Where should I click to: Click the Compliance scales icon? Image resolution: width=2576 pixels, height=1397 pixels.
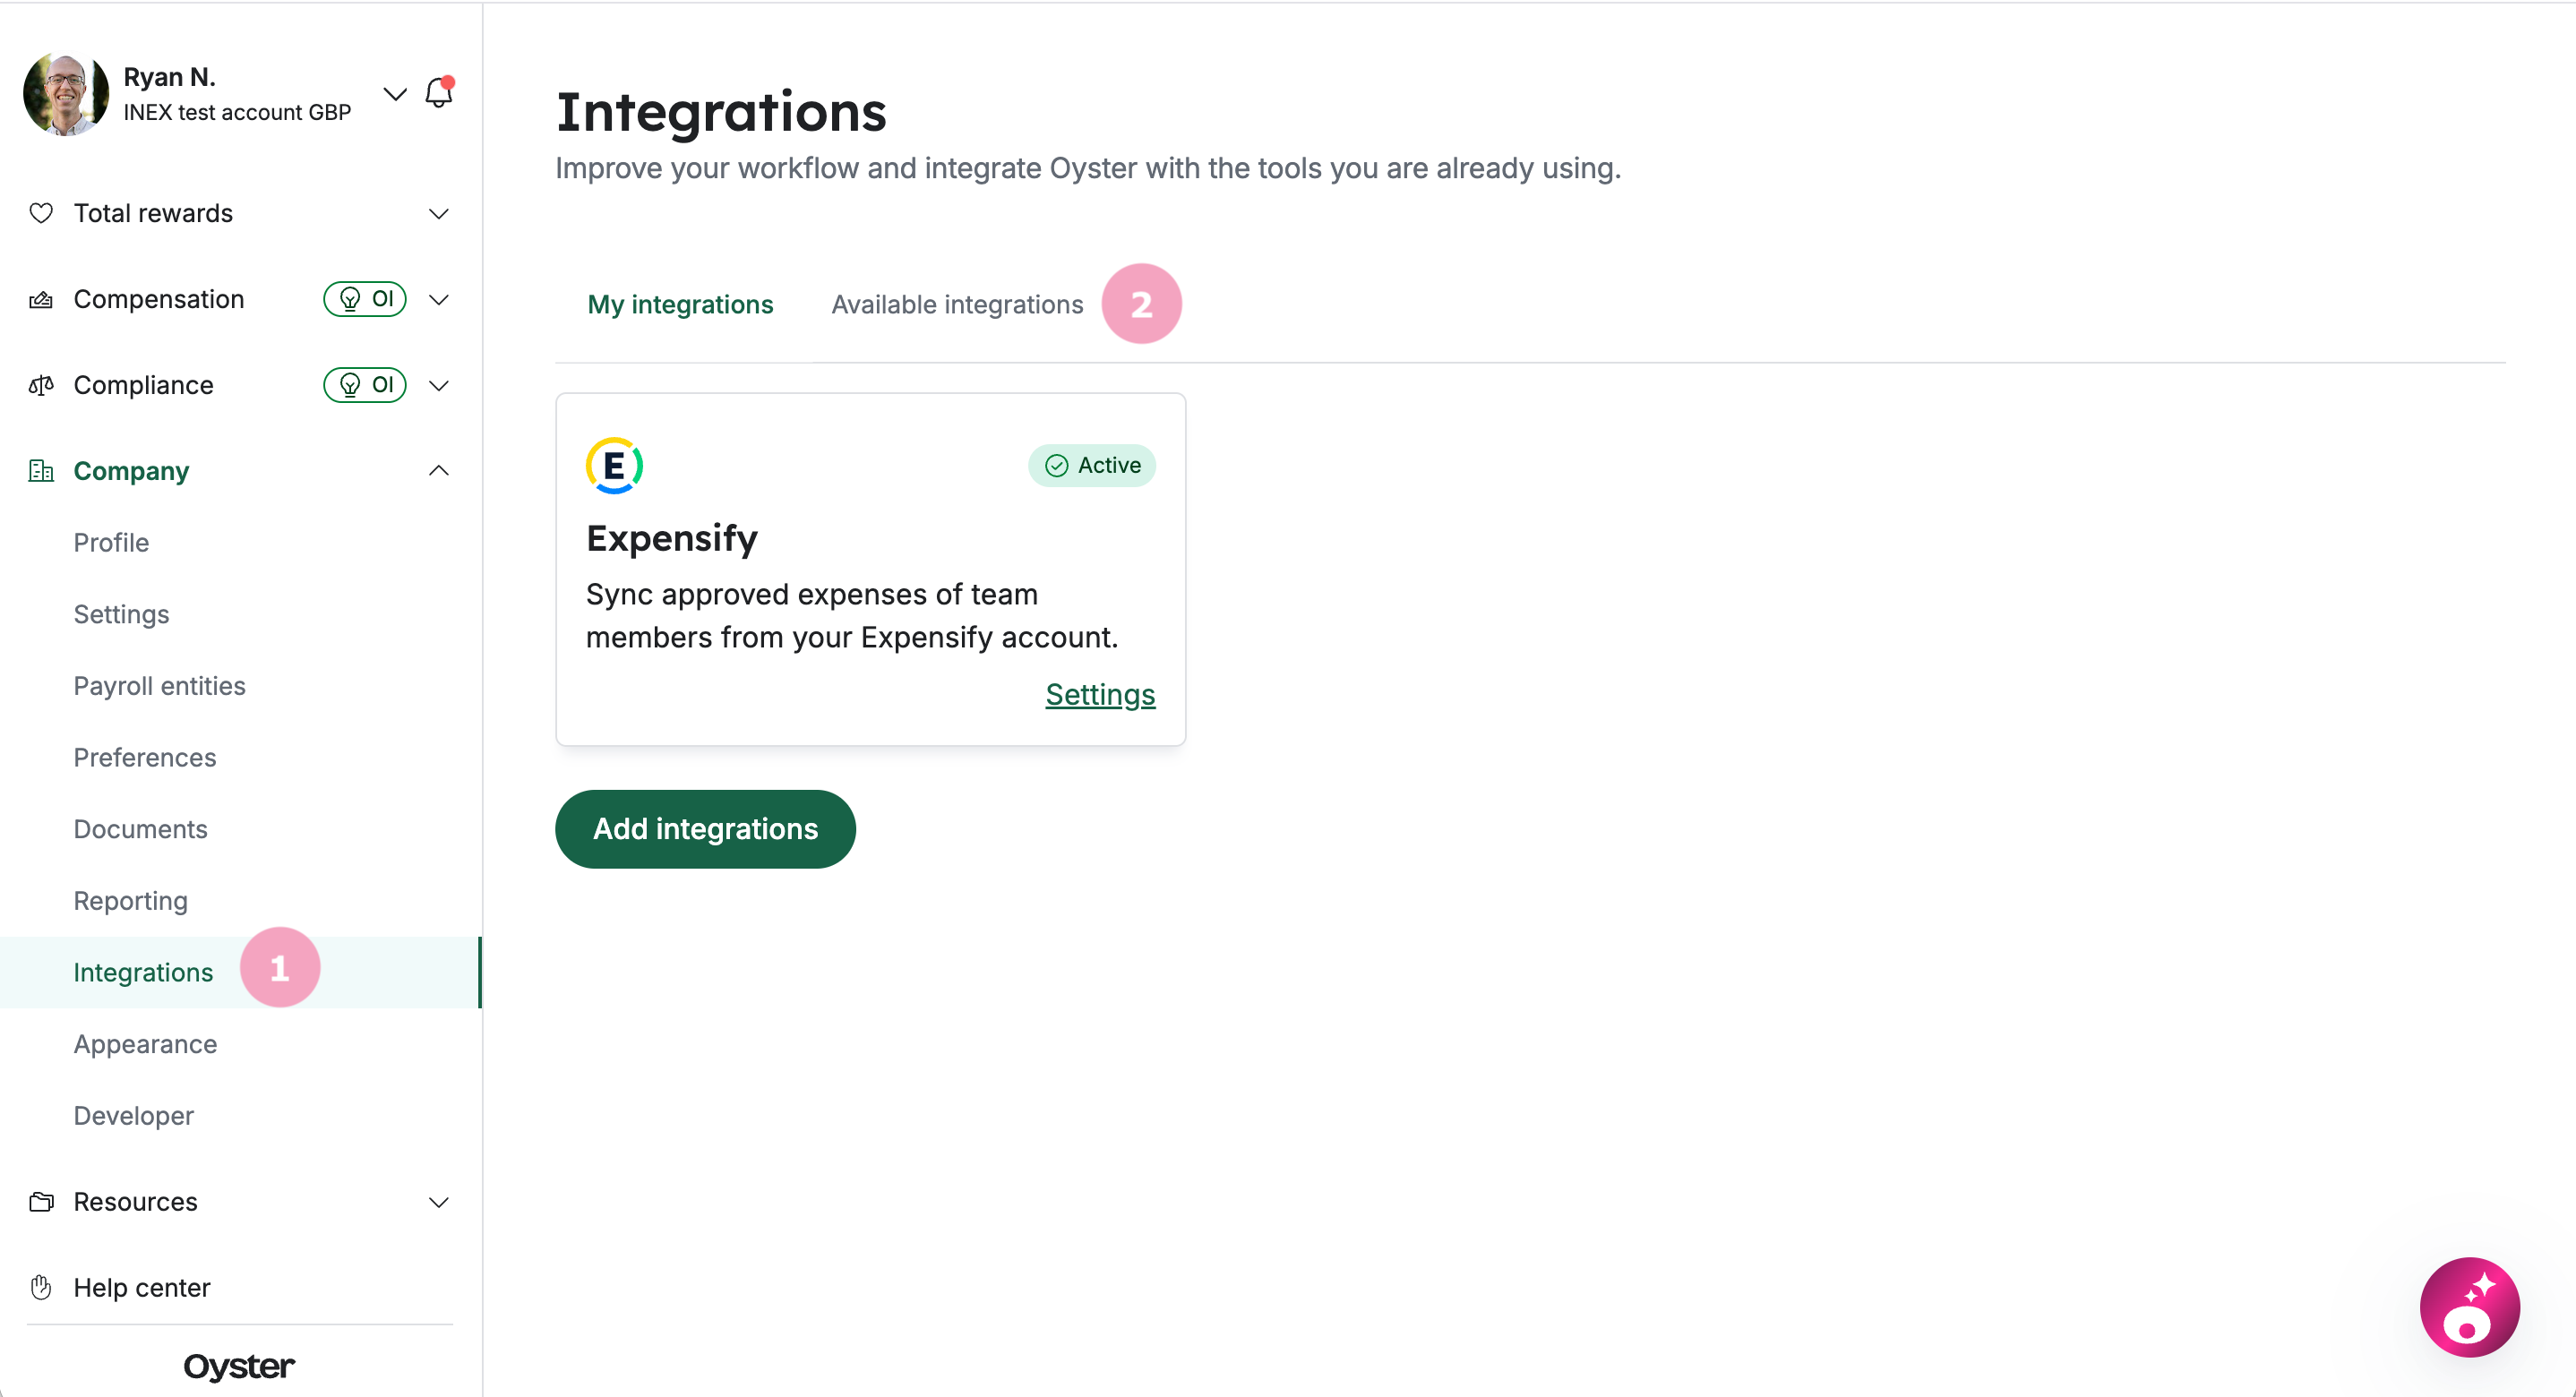click(41, 385)
